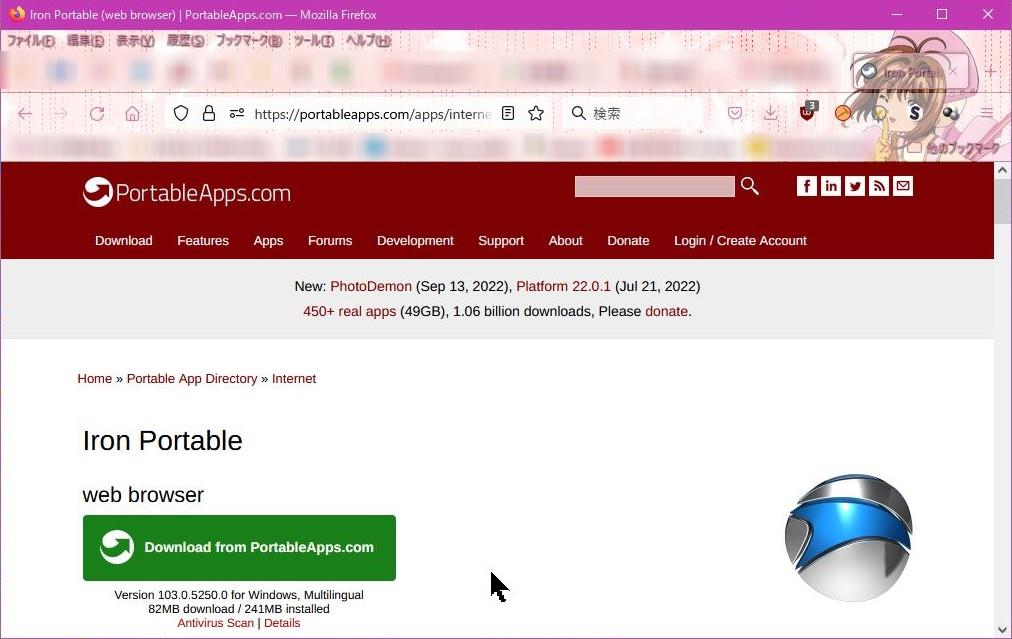Save the page to Pocket
The image size is (1012, 639).
(x=734, y=114)
